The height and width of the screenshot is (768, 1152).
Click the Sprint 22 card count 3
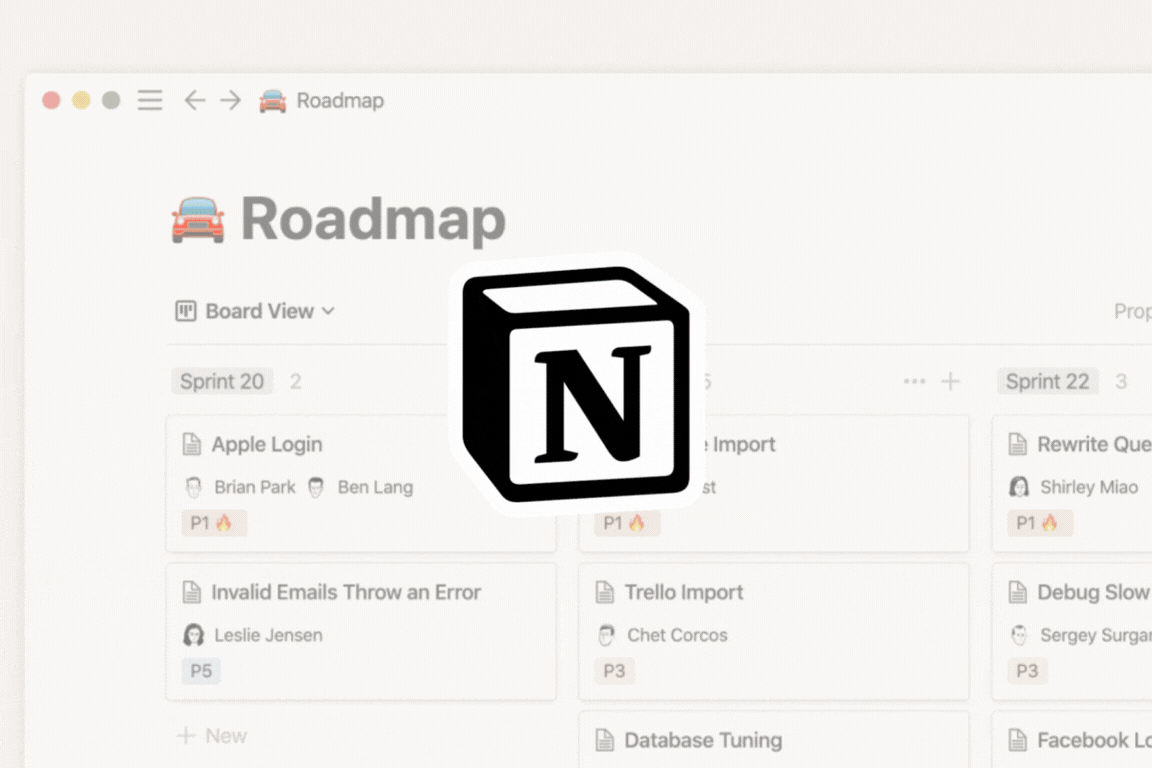tap(1121, 381)
